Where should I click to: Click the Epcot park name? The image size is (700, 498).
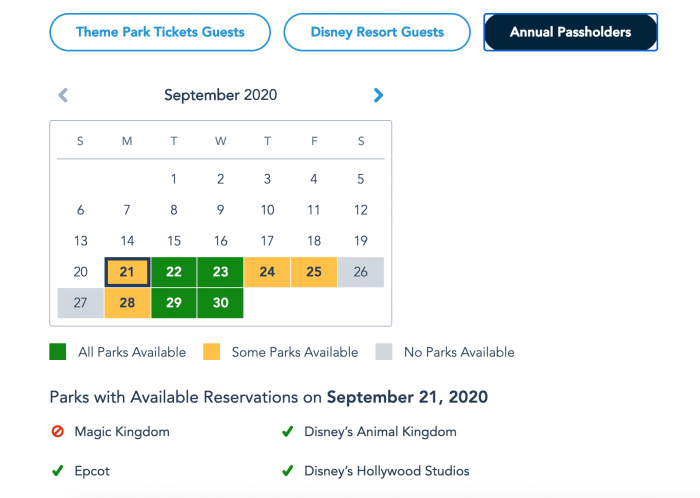pos(92,471)
